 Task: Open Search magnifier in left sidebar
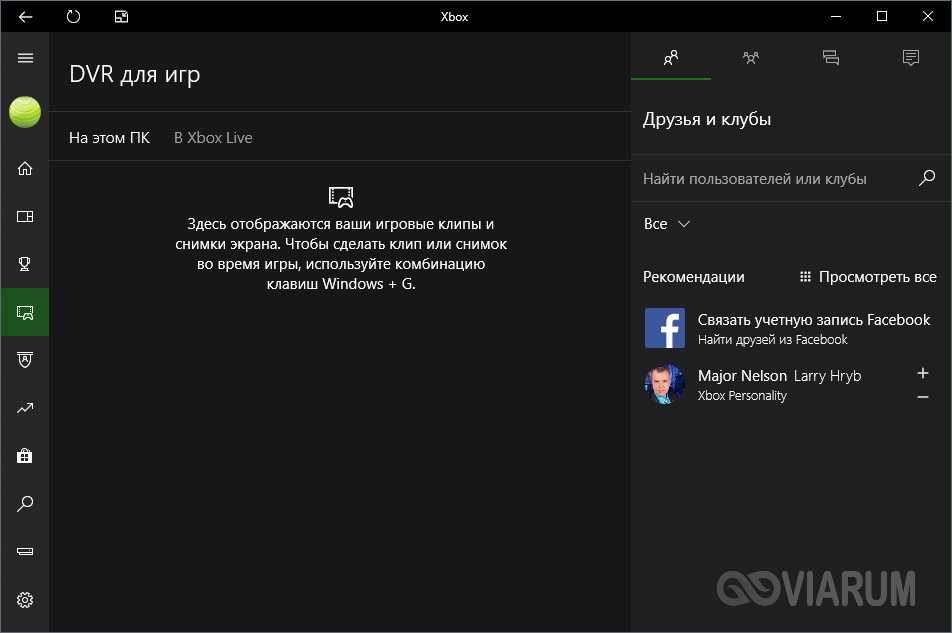pyautogui.click(x=25, y=504)
